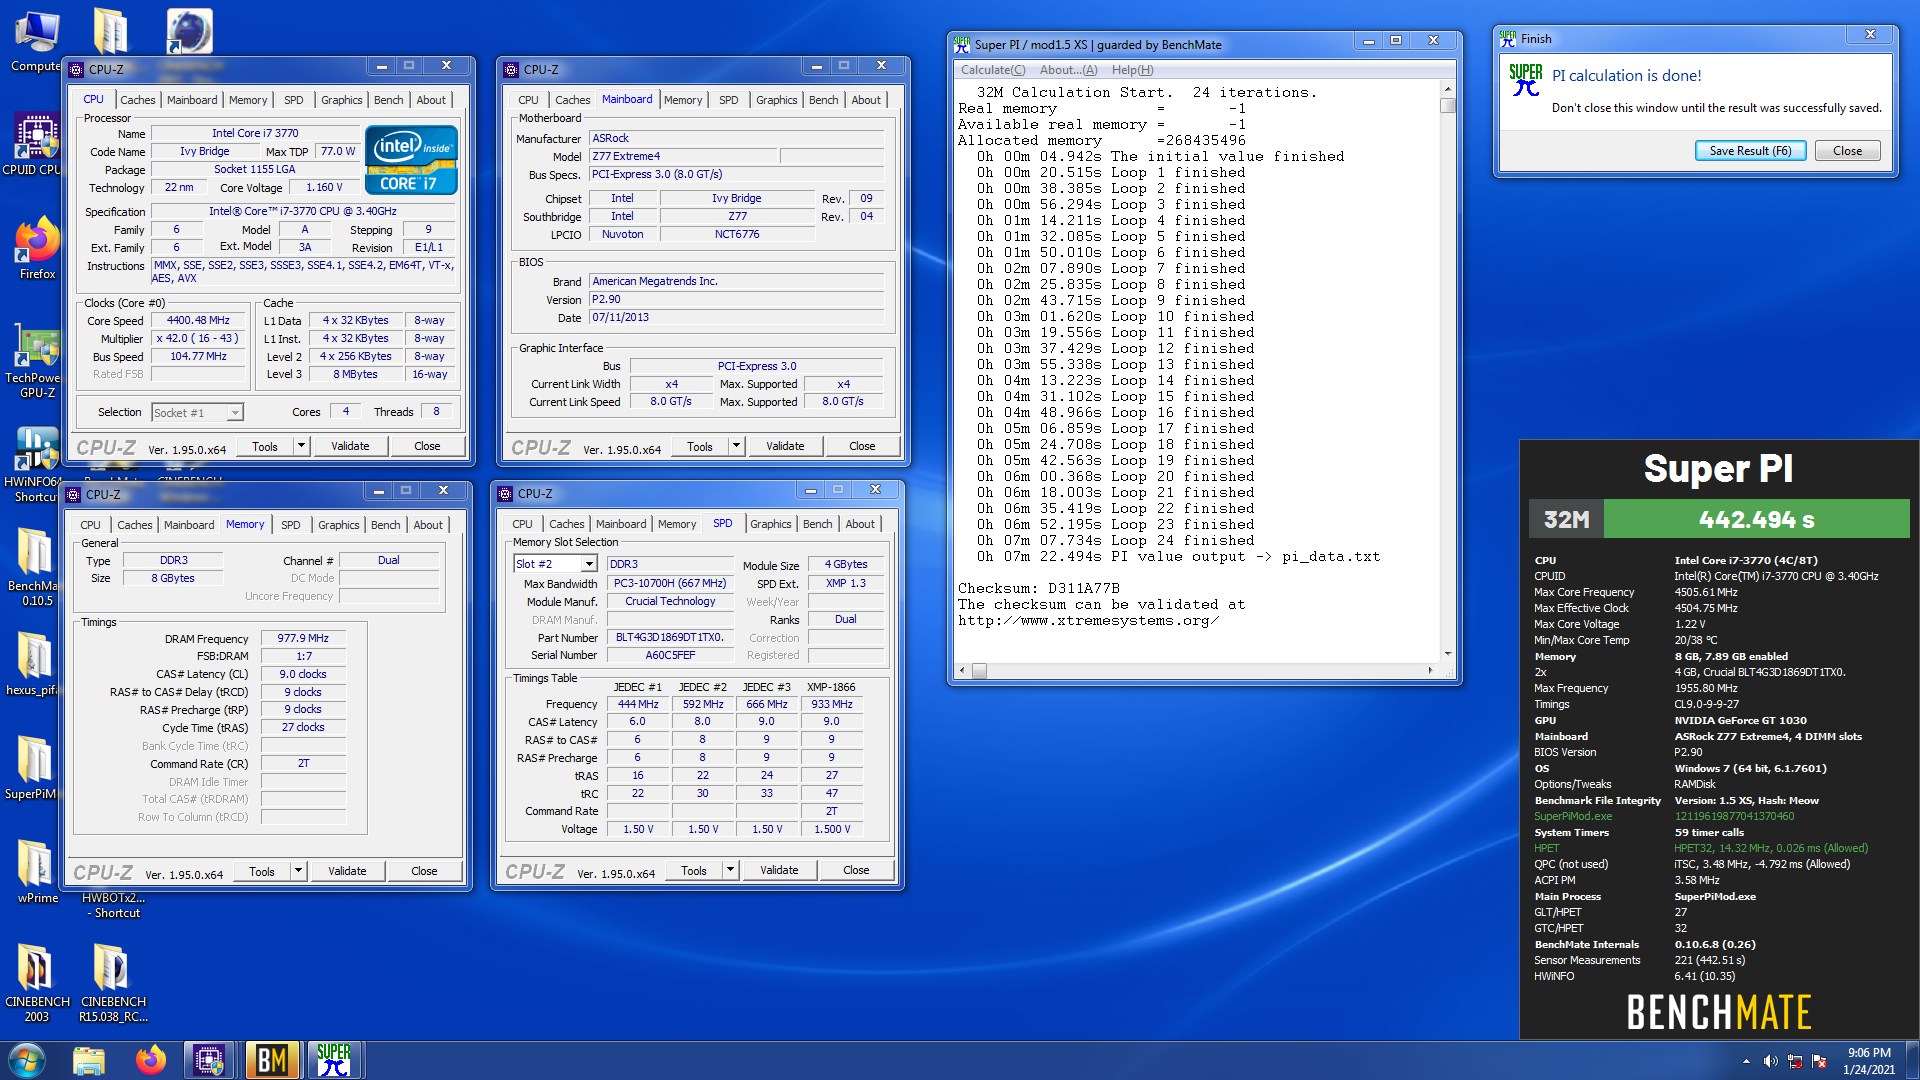Open the BenchMate 0.10.5 folder

pos(34,565)
